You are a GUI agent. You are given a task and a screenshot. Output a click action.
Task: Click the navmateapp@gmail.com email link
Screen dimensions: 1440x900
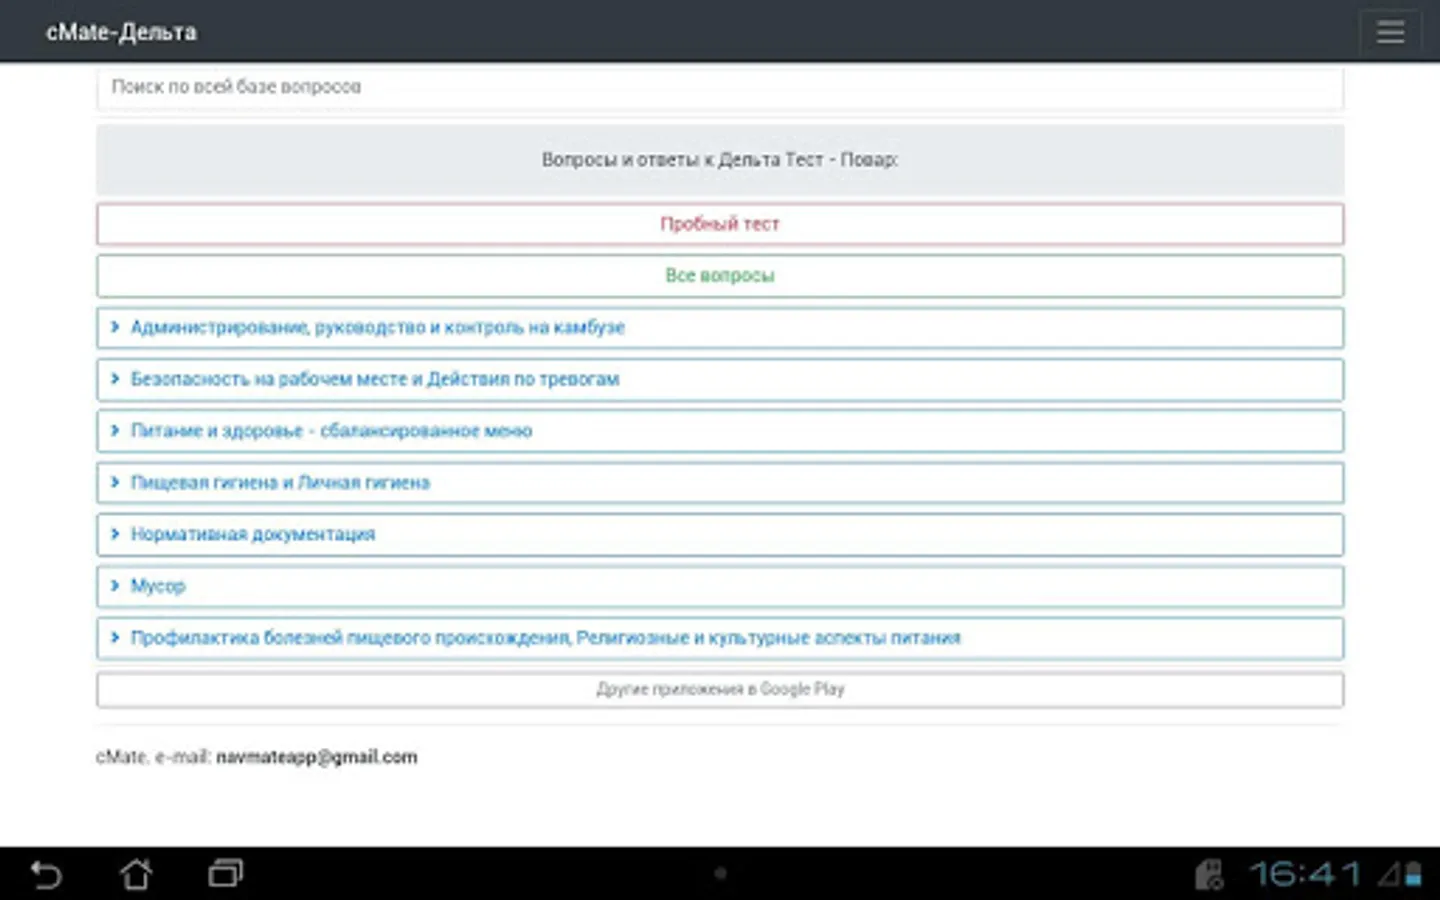tap(316, 757)
